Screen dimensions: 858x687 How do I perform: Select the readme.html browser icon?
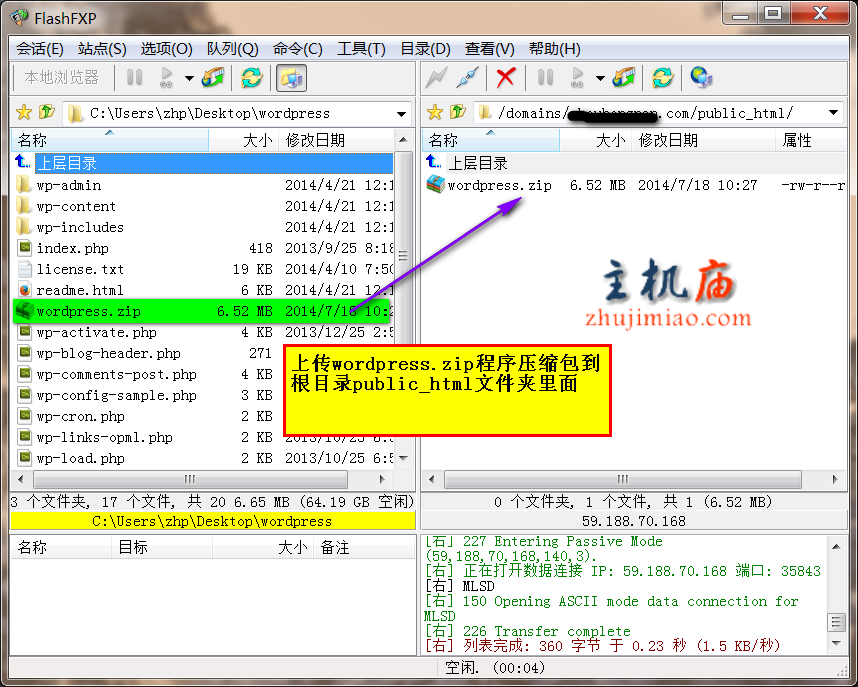pyautogui.click(x=24, y=290)
